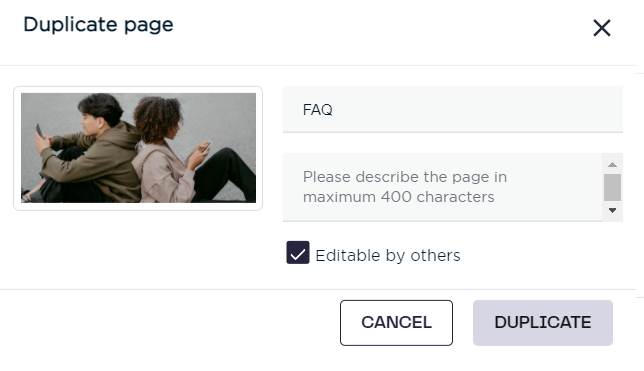Click the X icon in dialog header

pos(602,28)
